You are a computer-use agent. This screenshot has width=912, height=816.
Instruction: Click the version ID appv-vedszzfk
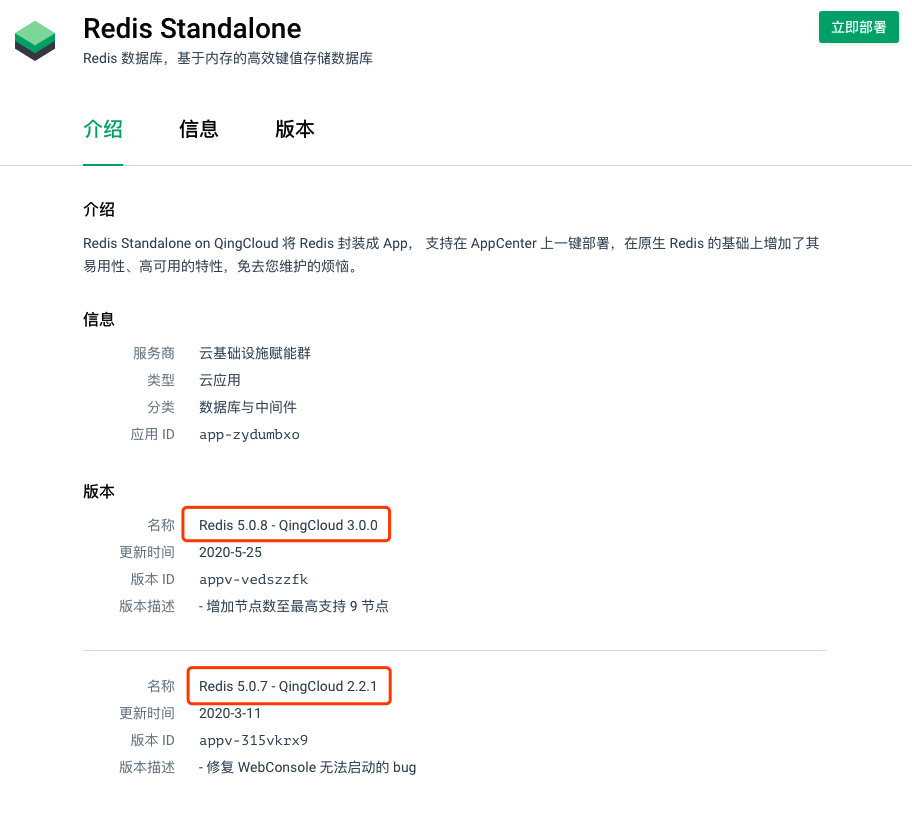pos(254,579)
